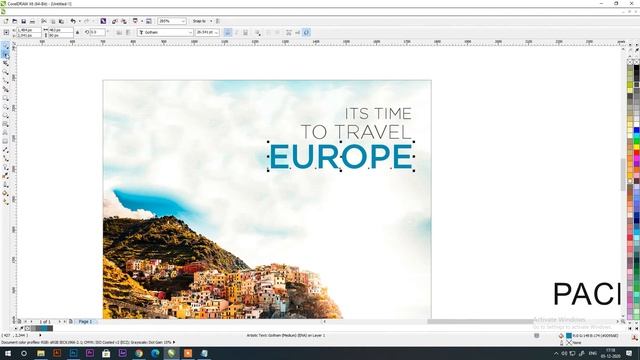Pick teal swatch in document palette
The width and height of the screenshot is (640, 360).
click(x=45, y=328)
